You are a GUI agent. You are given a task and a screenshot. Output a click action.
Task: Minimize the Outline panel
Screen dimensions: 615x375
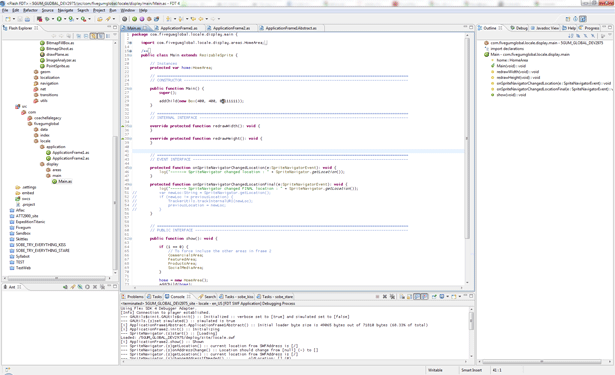pyautogui.click(x=604, y=27)
